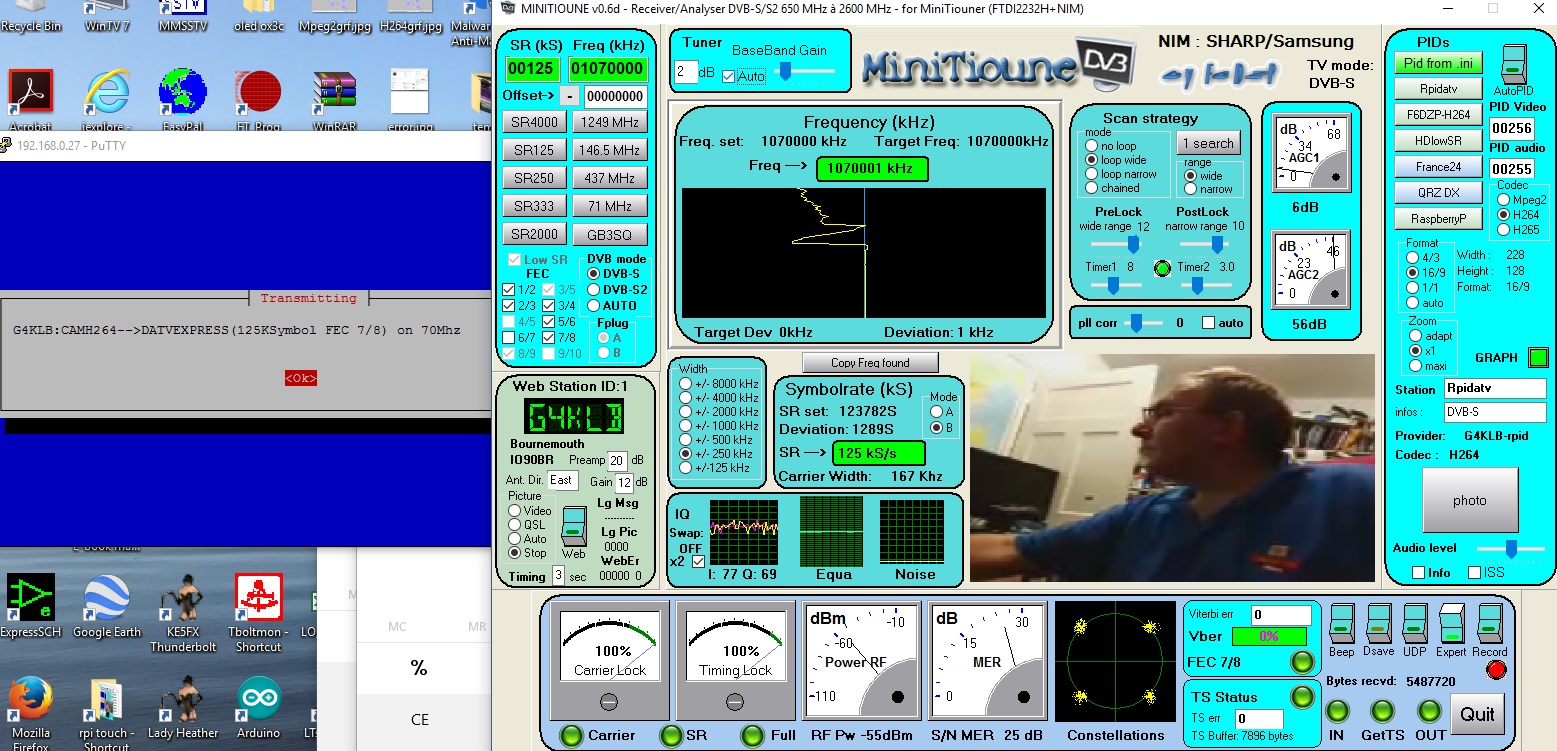Screen dimensions: 1557x751
Task: Select +/- 500 kHz width option
Action: (x=686, y=439)
